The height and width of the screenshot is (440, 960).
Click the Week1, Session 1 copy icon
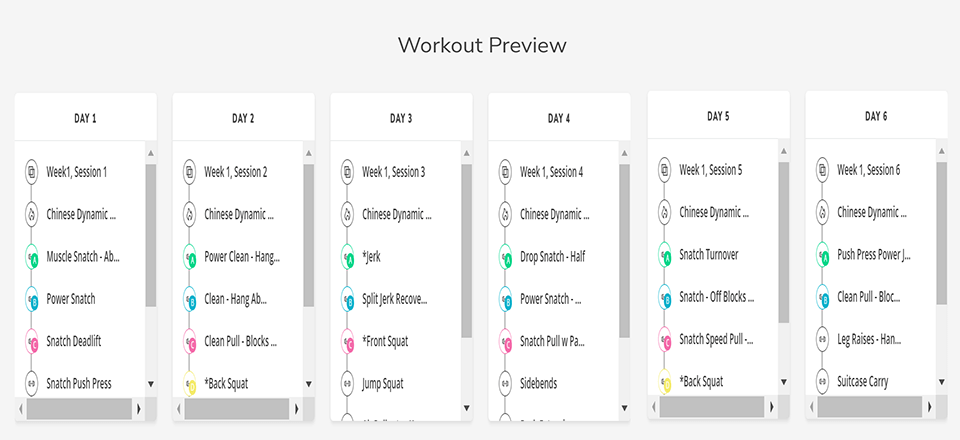point(32,173)
